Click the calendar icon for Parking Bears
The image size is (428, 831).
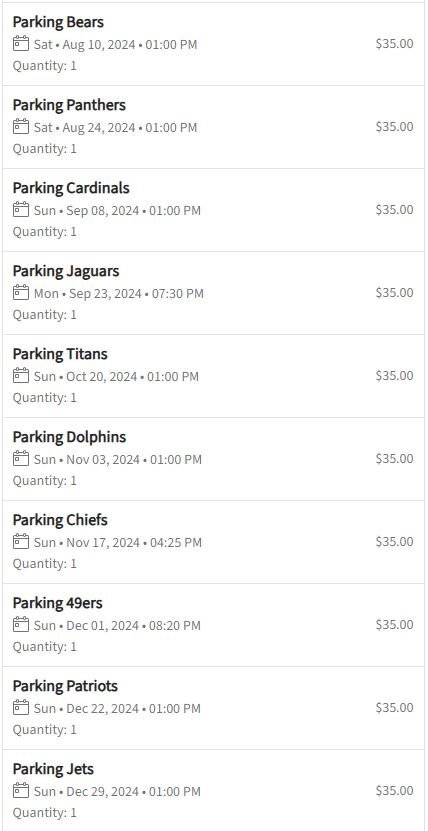click(x=21, y=43)
